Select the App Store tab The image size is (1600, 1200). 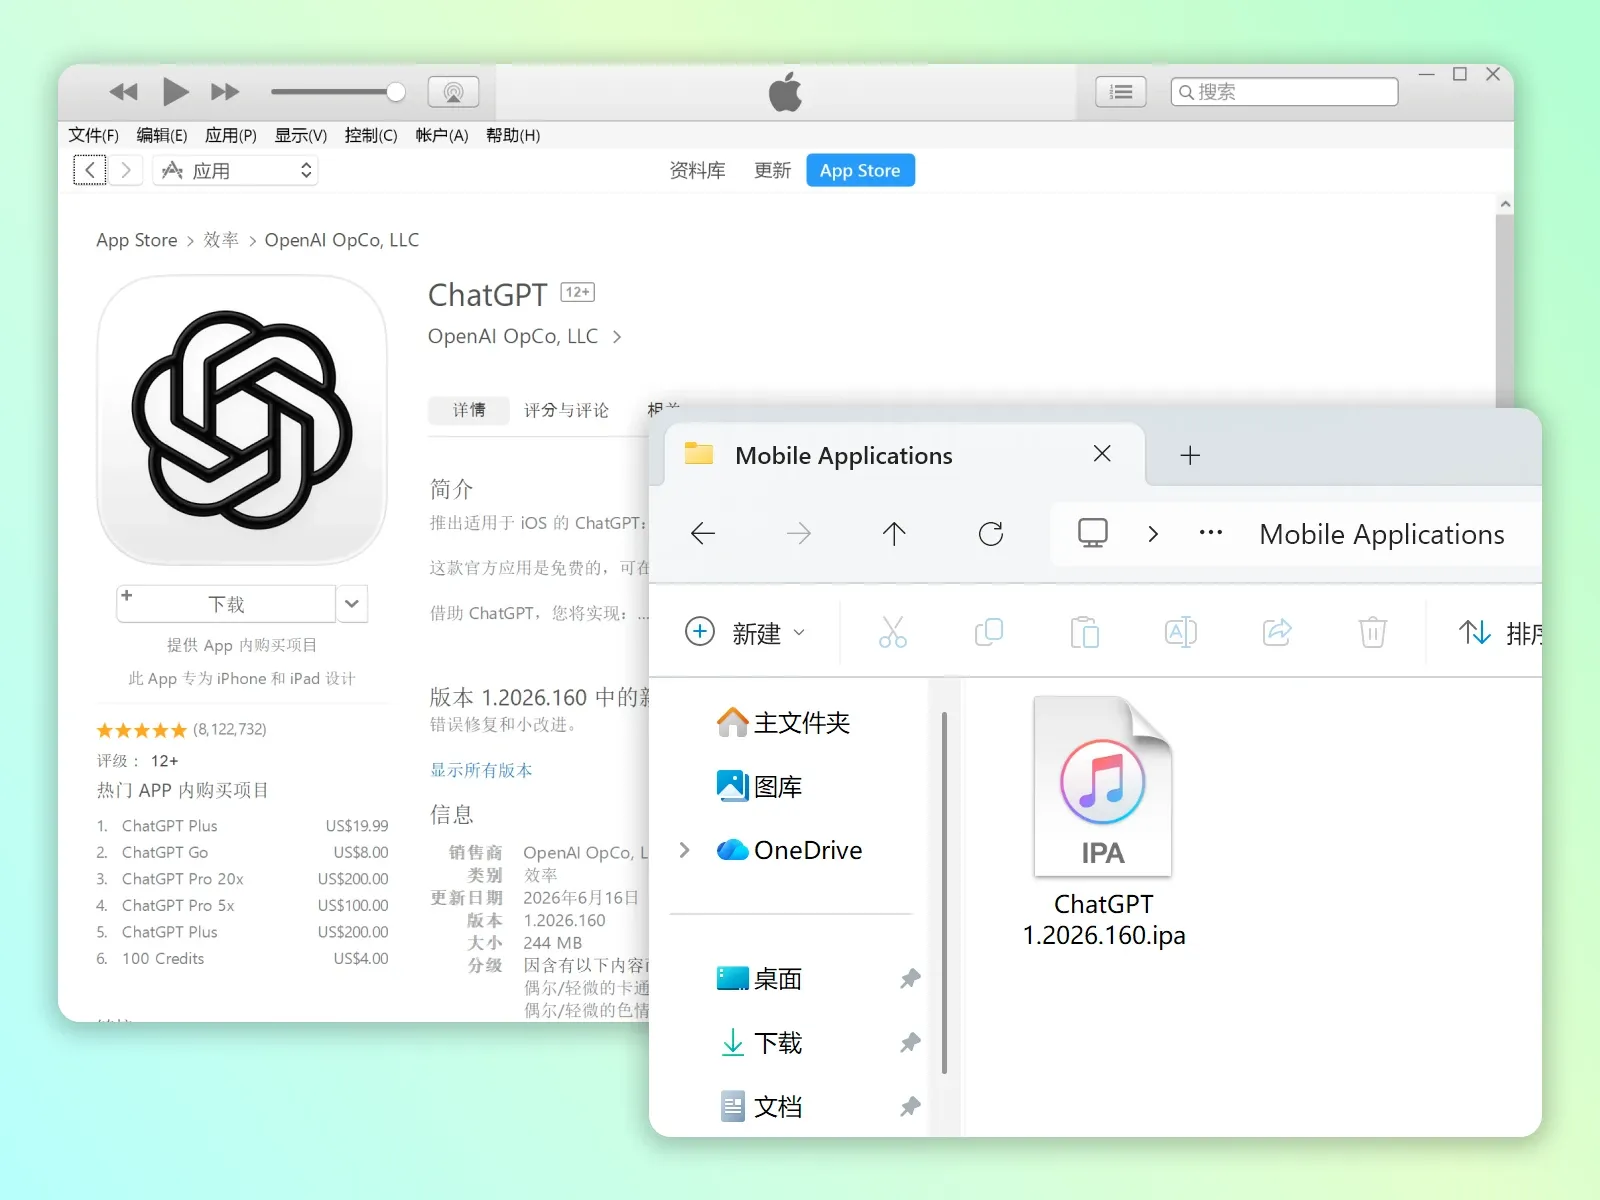coord(860,170)
